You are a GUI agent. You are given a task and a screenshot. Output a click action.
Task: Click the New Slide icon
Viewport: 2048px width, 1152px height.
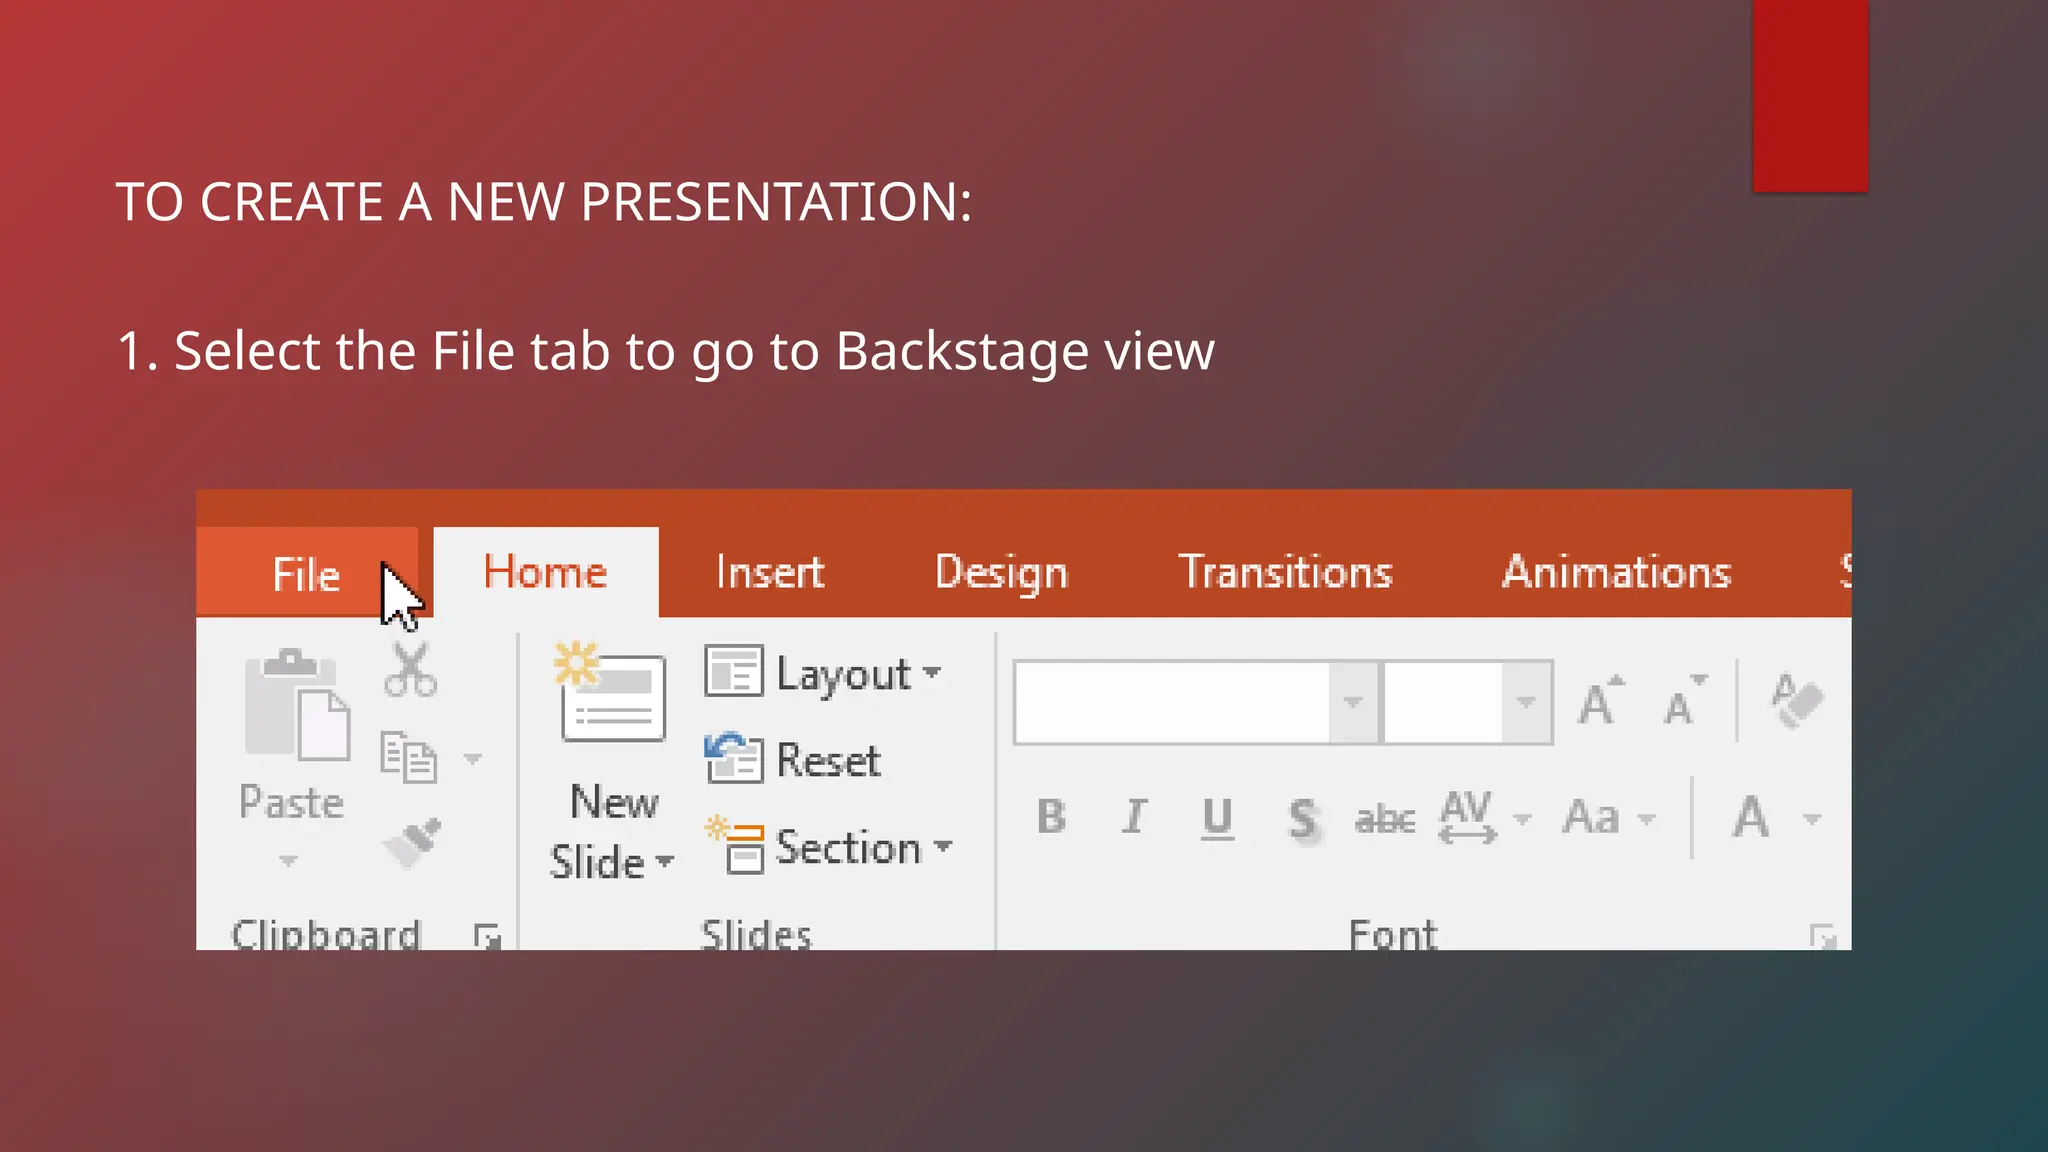tap(611, 692)
